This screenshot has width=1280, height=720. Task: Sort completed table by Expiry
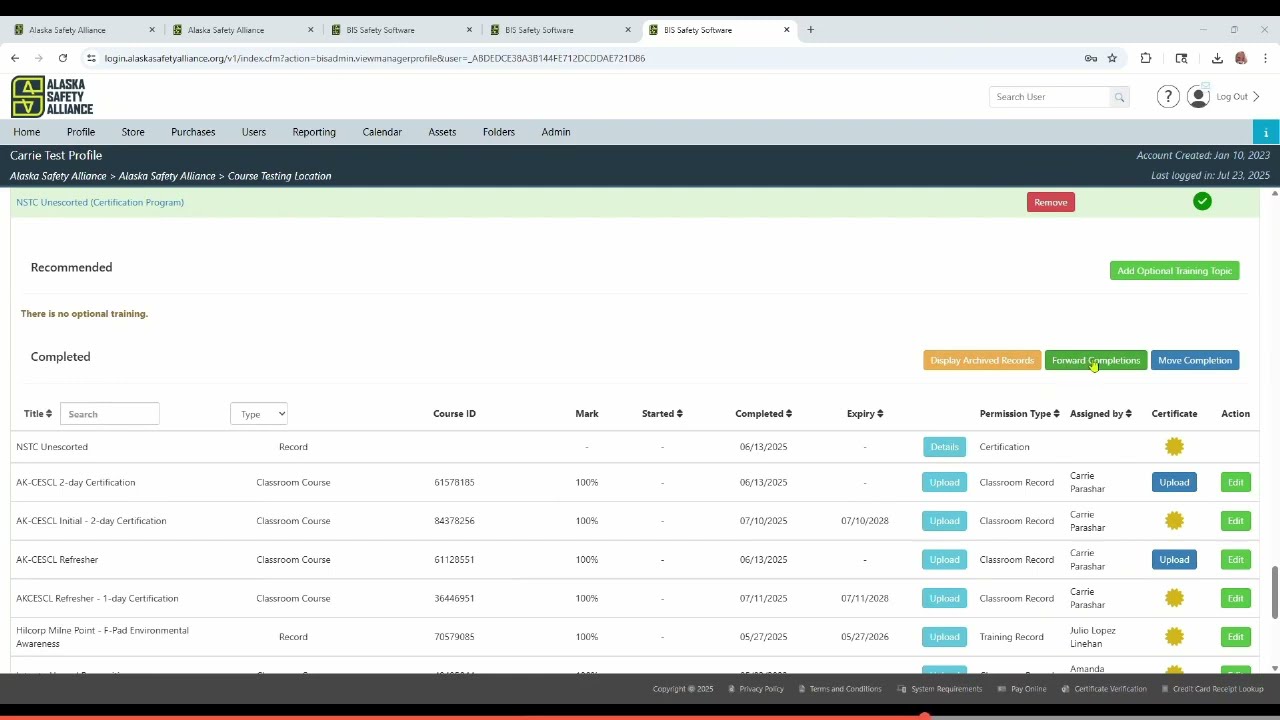pyautogui.click(x=865, y=414)
